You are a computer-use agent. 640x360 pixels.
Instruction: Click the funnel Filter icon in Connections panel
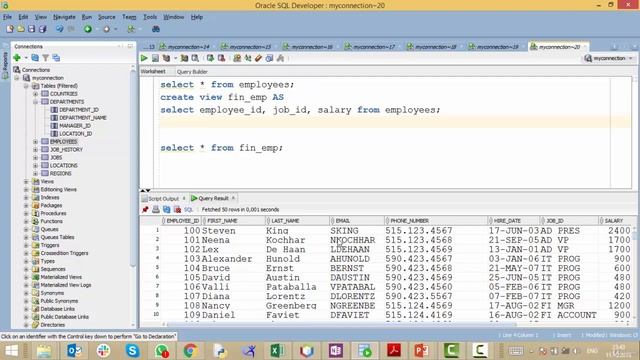46,58
